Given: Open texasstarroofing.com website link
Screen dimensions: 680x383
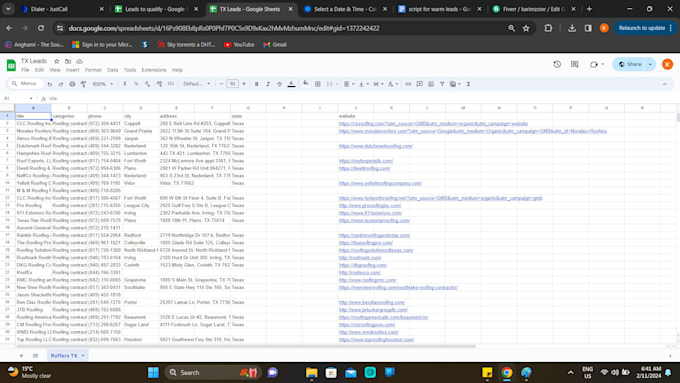Looking at the screenshot, I should (374, 220).
